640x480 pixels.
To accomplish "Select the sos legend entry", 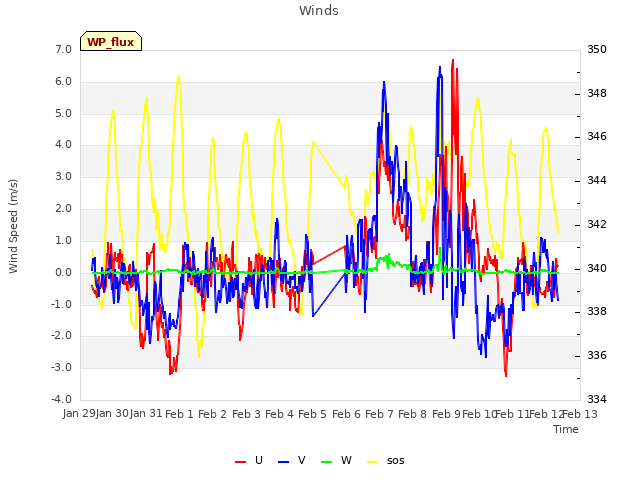I will [386, 461].
